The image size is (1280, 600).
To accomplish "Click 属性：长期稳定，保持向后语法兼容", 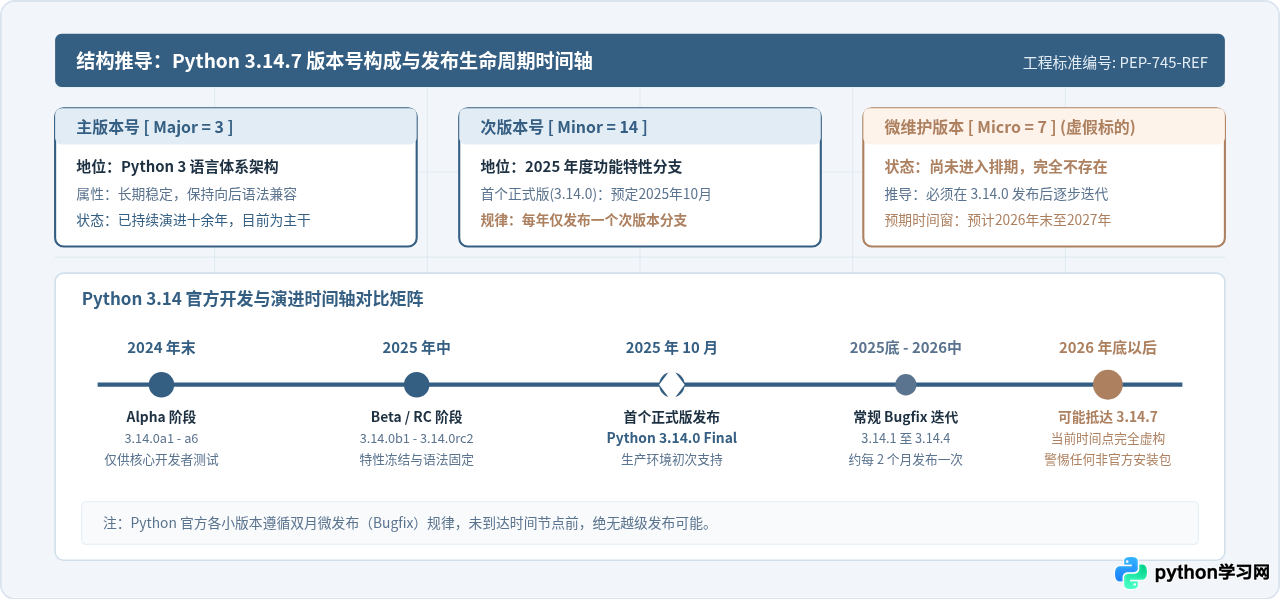I will [x=187, y=194].
